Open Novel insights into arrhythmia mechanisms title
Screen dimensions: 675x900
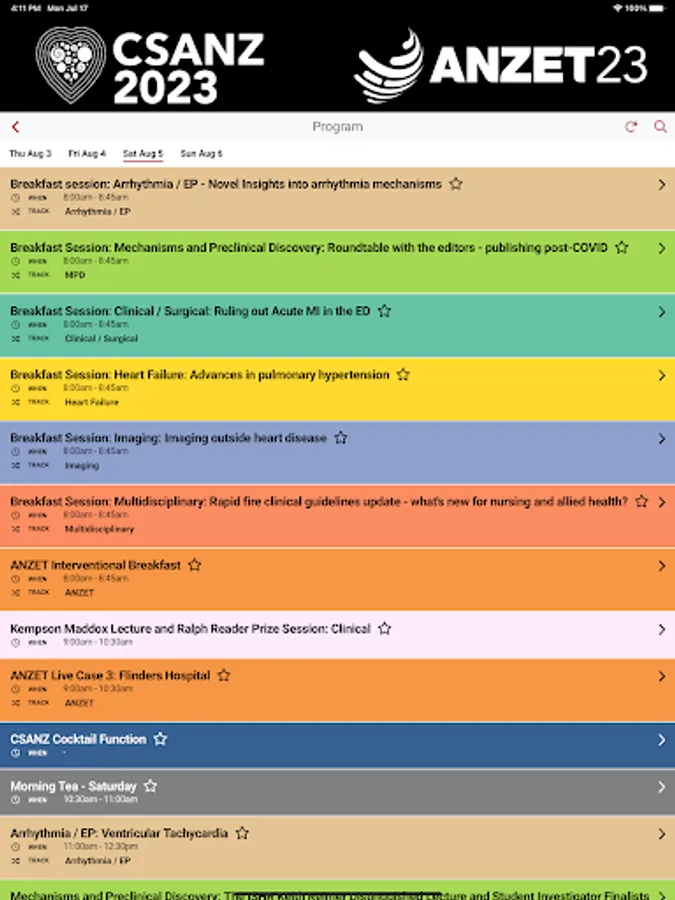point(226,184)
